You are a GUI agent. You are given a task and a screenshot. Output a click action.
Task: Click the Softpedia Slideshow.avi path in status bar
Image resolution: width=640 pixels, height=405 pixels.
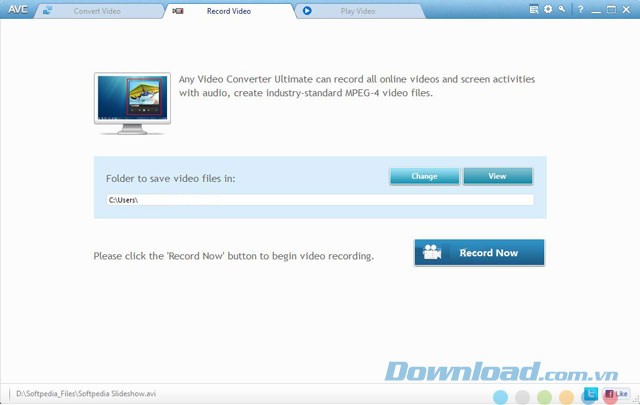pos(86,394)
